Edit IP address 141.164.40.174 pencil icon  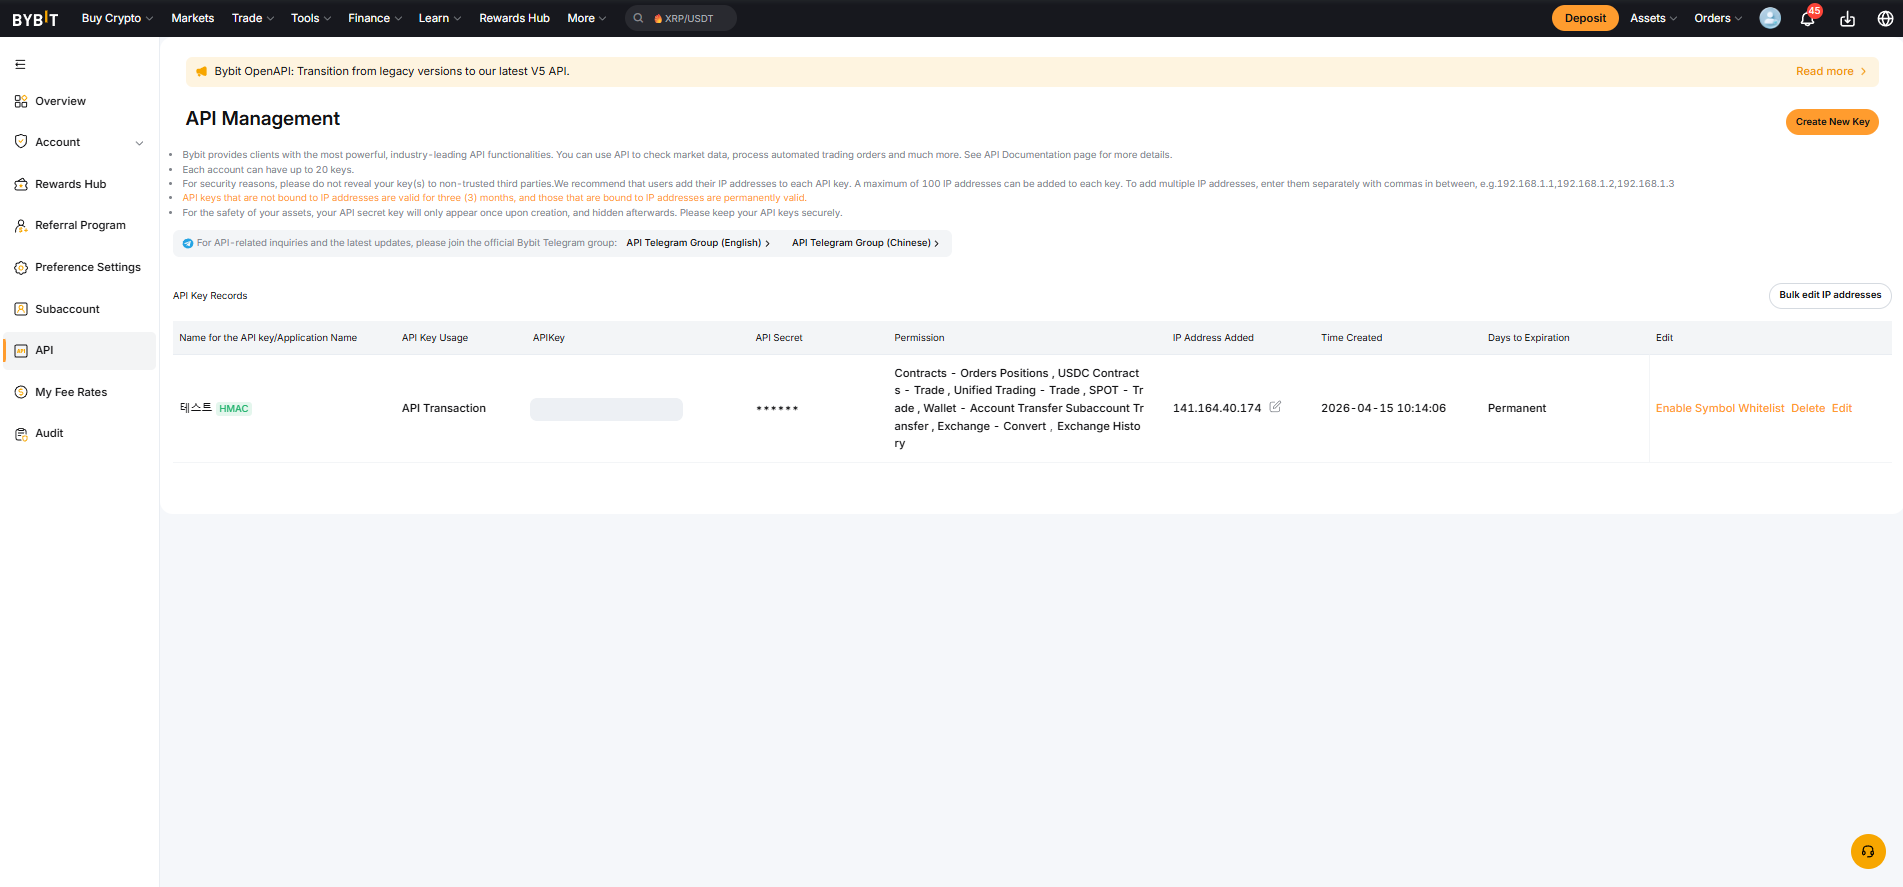click(1275, 407)
